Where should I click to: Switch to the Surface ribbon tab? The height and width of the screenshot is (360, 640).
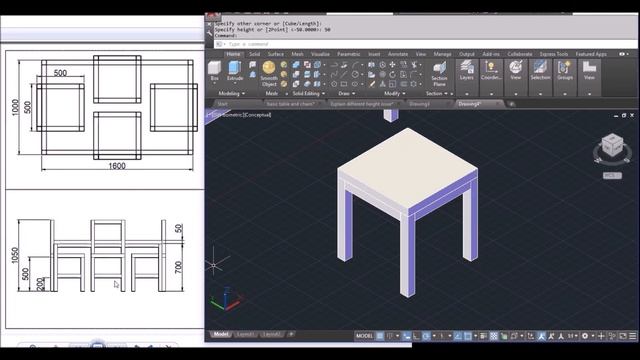pyautogui.click(x=276, y=54)
